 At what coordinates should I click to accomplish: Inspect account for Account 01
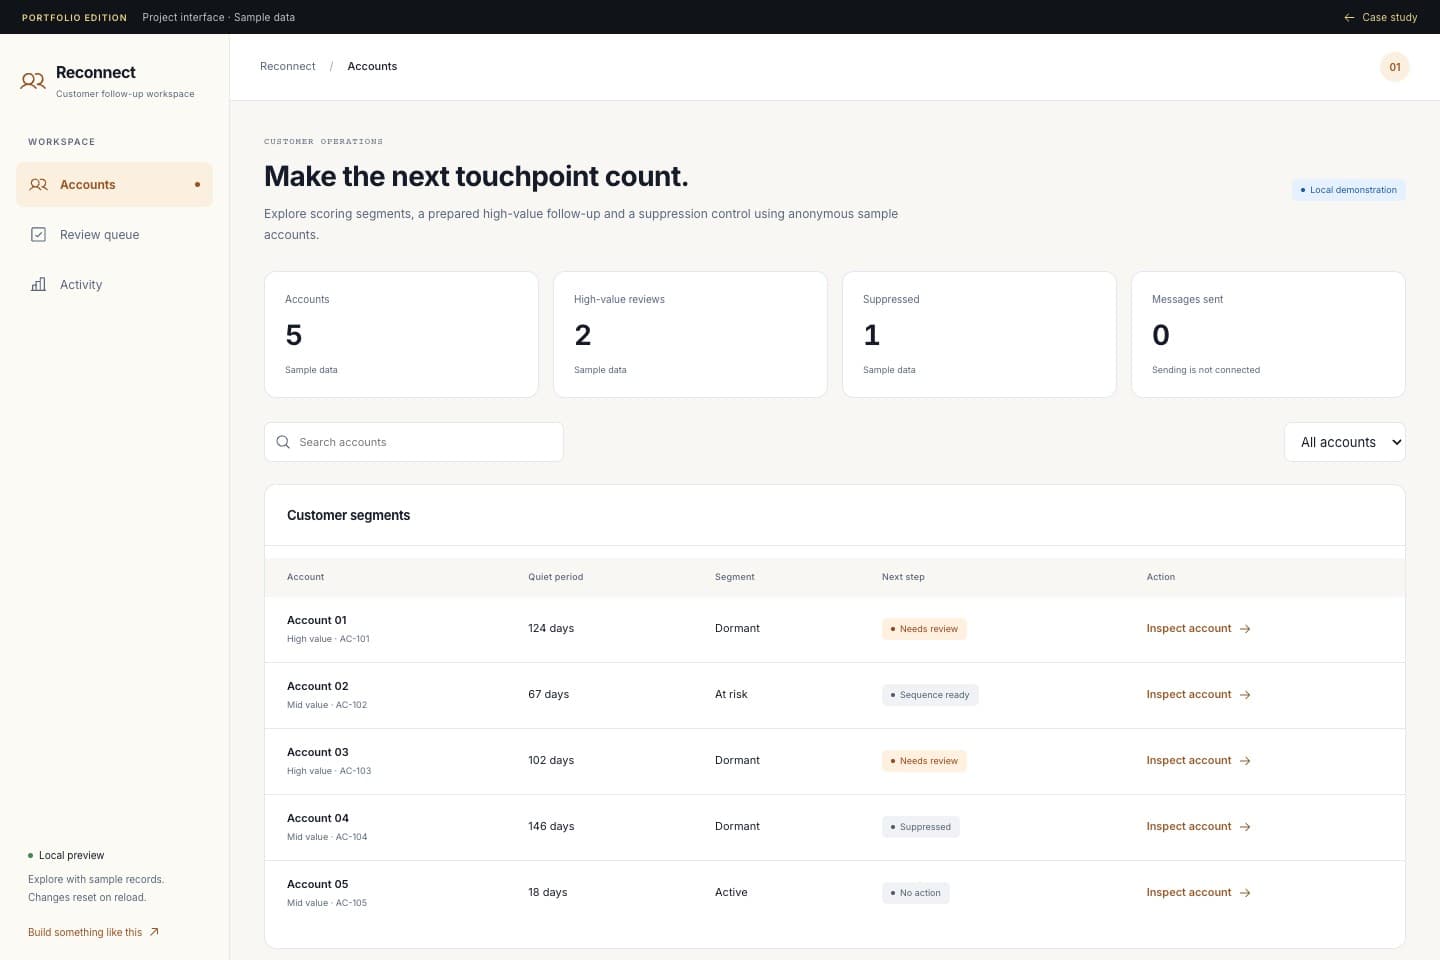[1199, 629]
